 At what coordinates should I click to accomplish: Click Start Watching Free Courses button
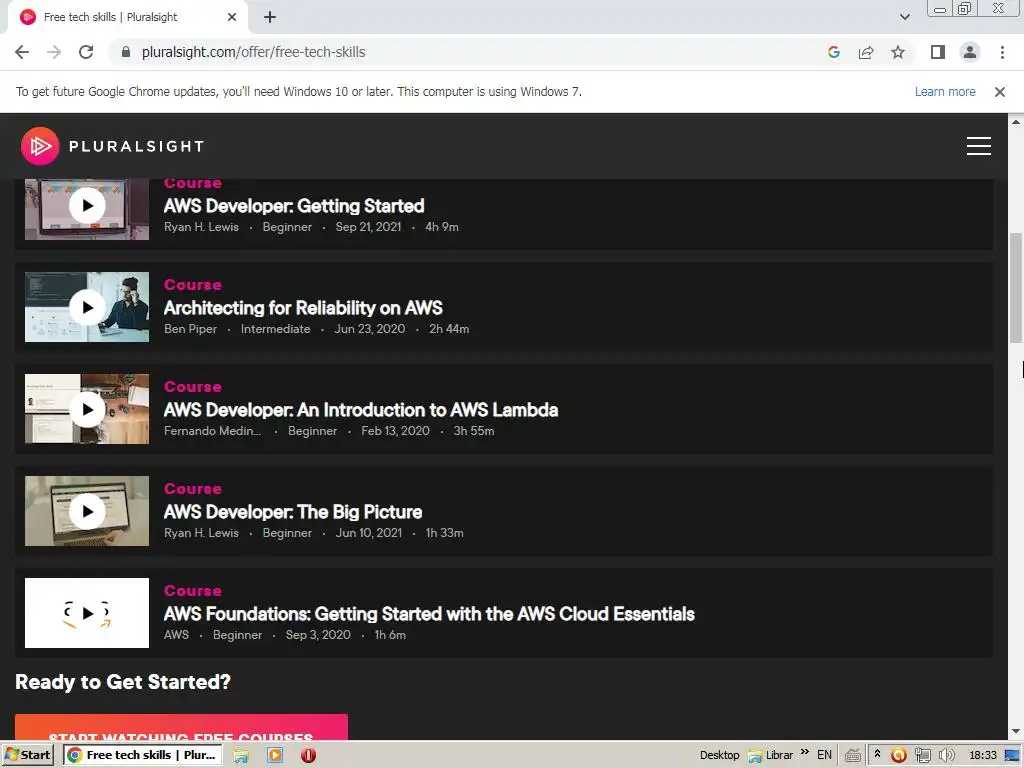tap(181, 728)
